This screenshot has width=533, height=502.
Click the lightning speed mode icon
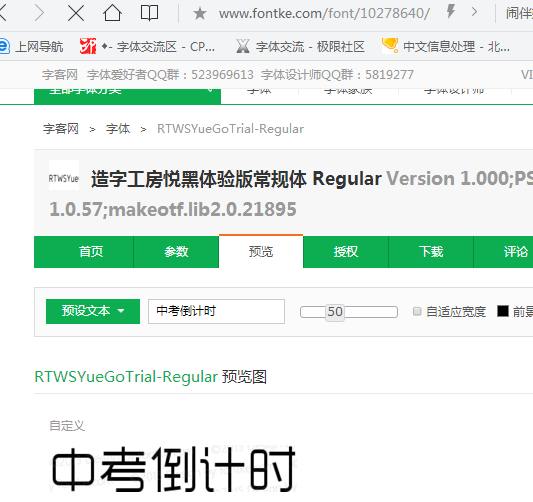[x=451, y=12]
